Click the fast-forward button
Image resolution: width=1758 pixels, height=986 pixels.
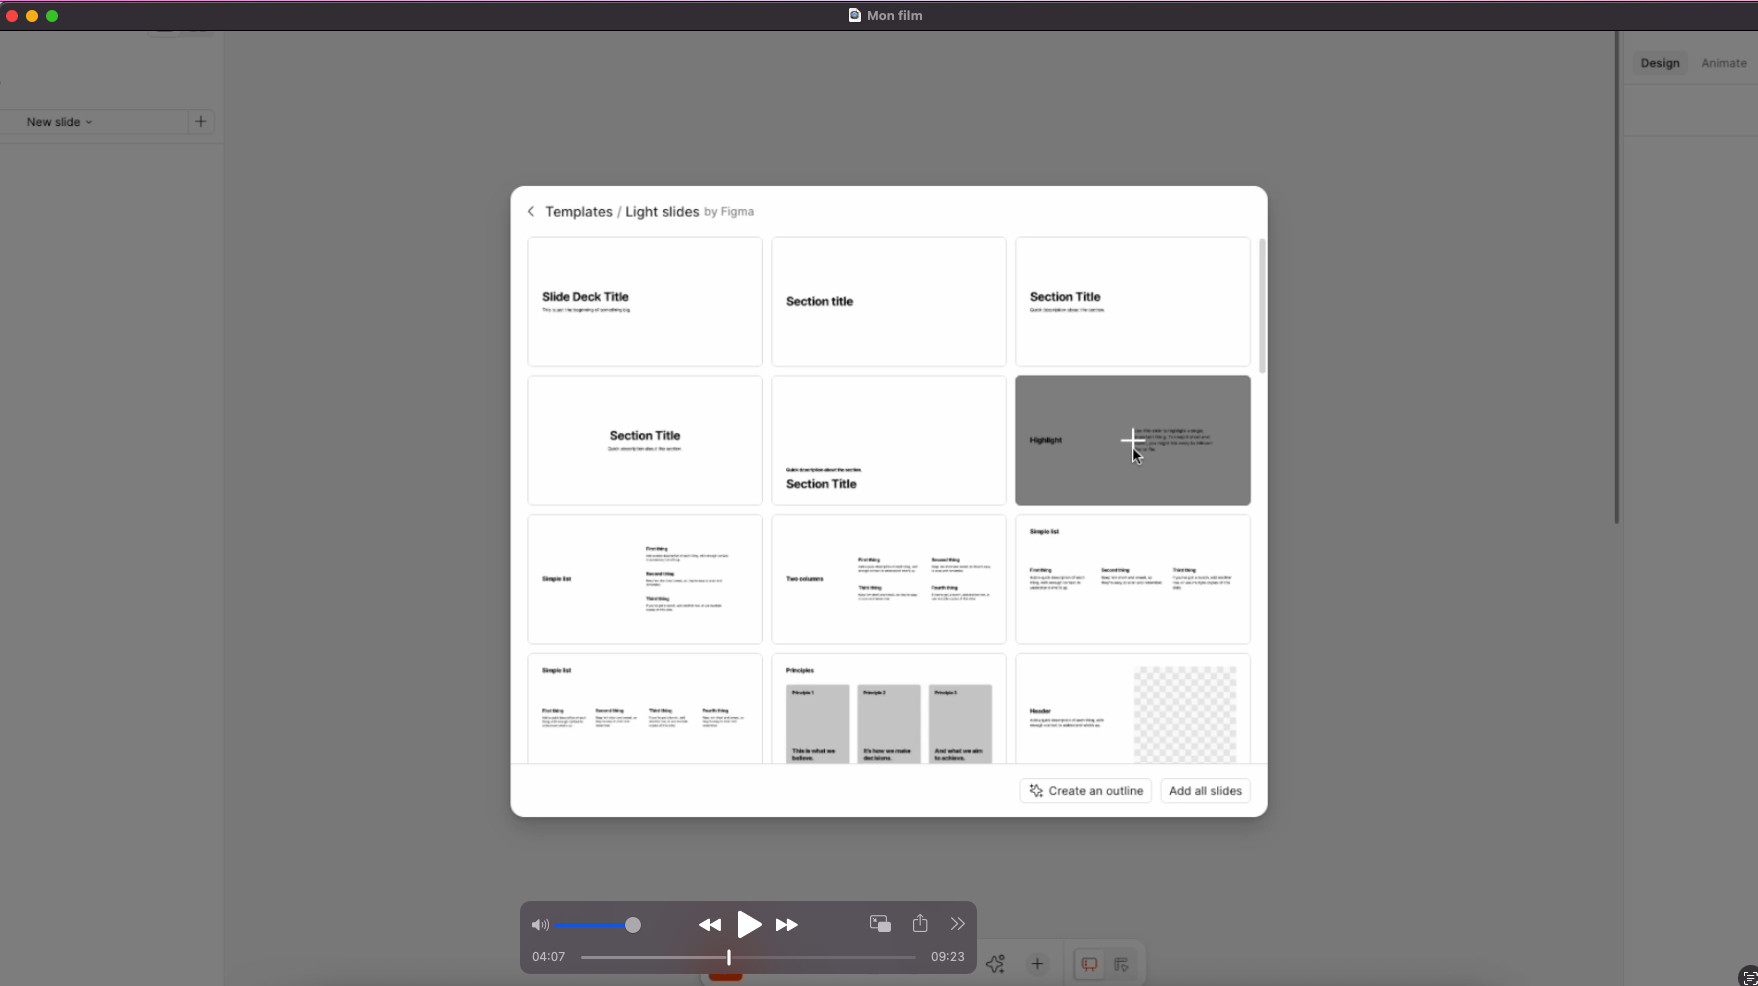tap(787, 925)
